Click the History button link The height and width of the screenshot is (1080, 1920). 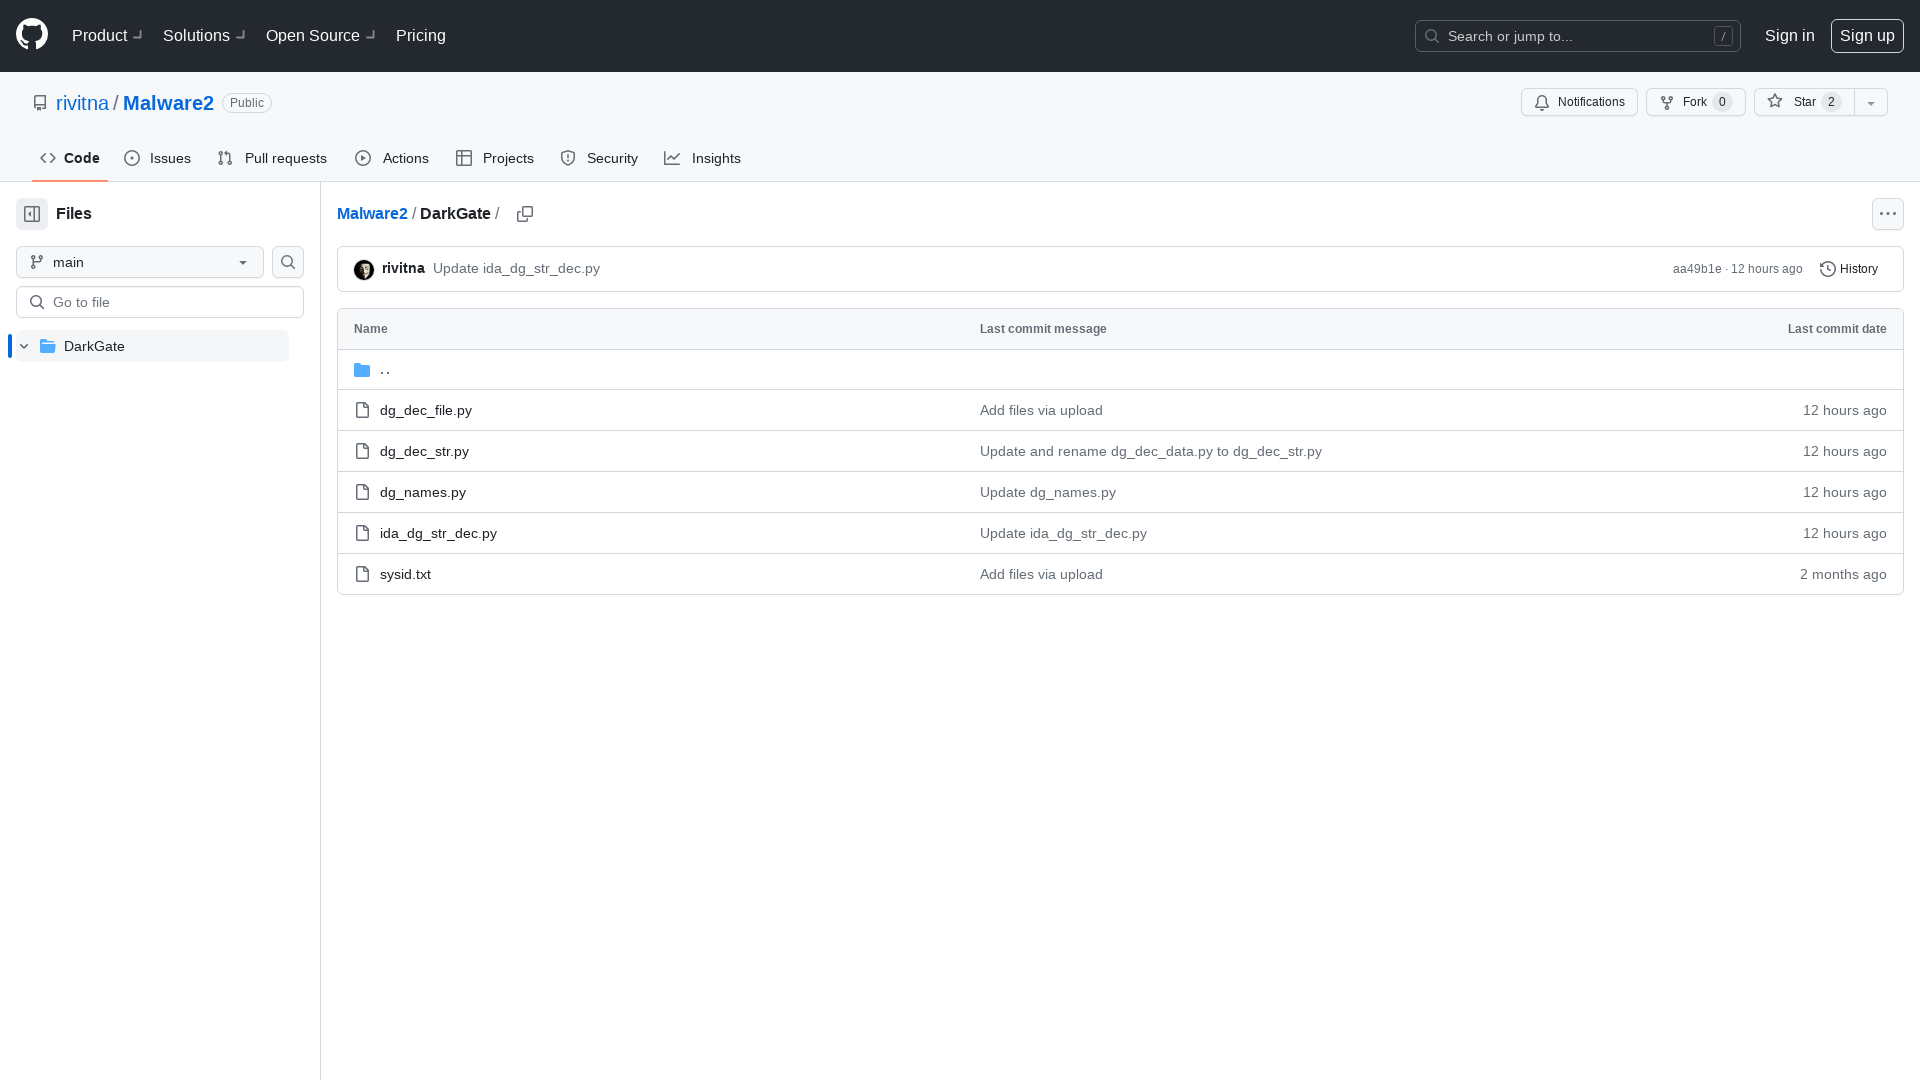pos(1849,269)
